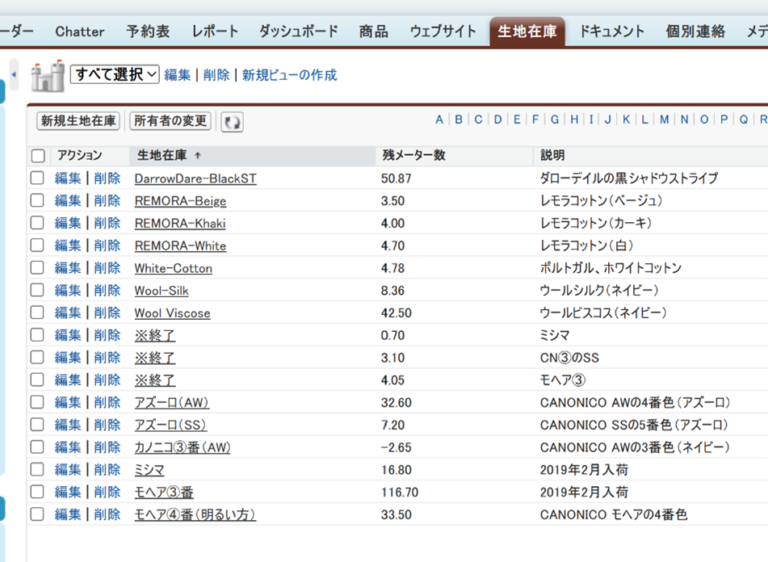Tick the White-Cotton row checkbox
The height and width of the screenshot is (562, 768).
(x=37, y=268)
